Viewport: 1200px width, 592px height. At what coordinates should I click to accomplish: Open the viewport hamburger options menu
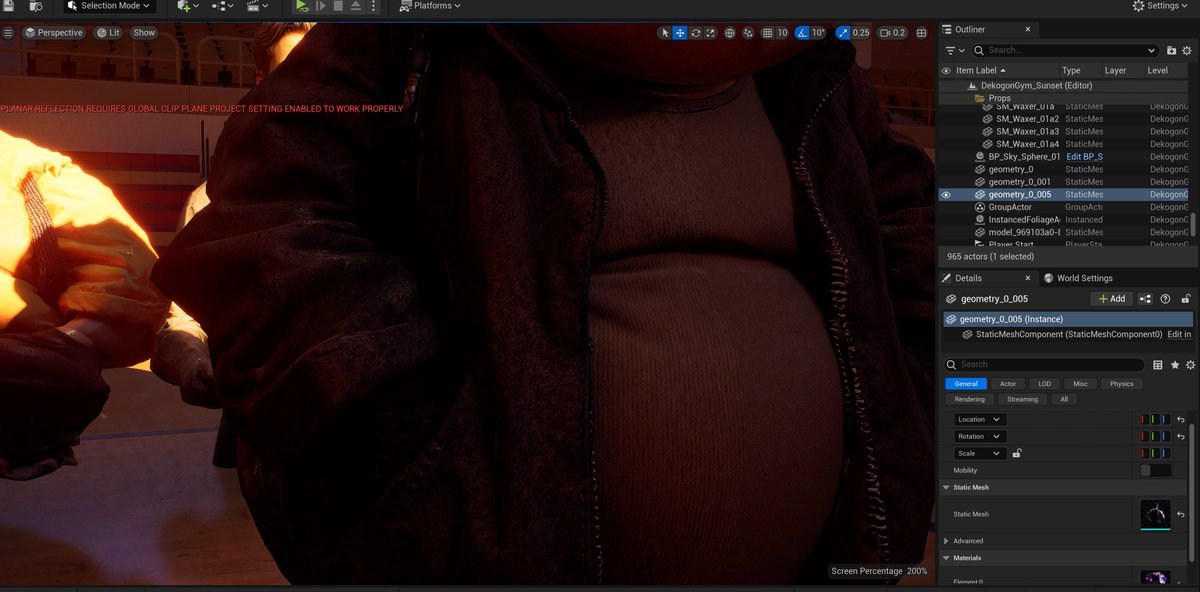point(8,33)
